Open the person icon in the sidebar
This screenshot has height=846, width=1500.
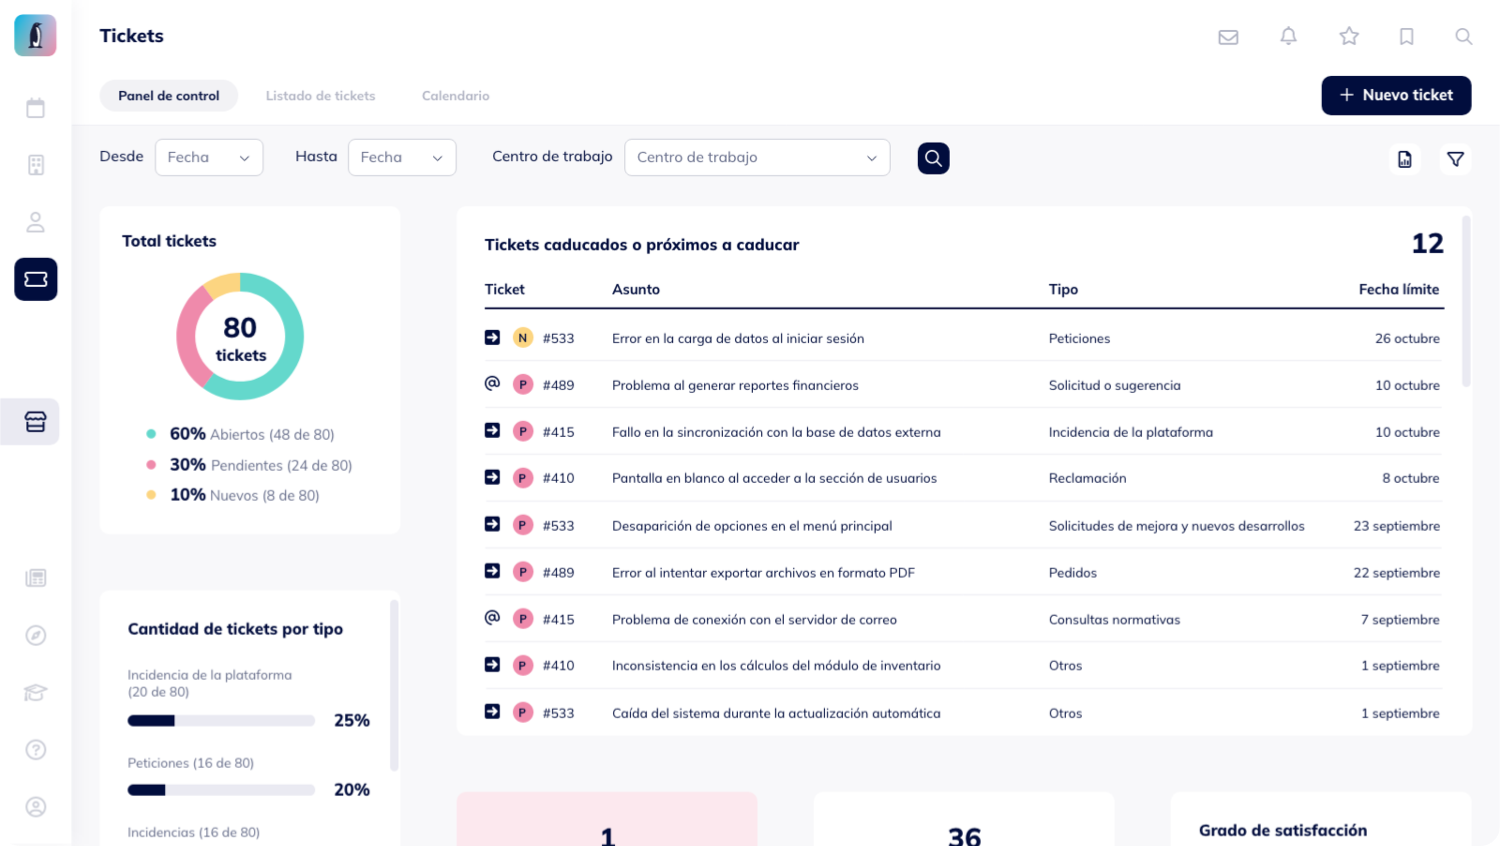[36, 222]
